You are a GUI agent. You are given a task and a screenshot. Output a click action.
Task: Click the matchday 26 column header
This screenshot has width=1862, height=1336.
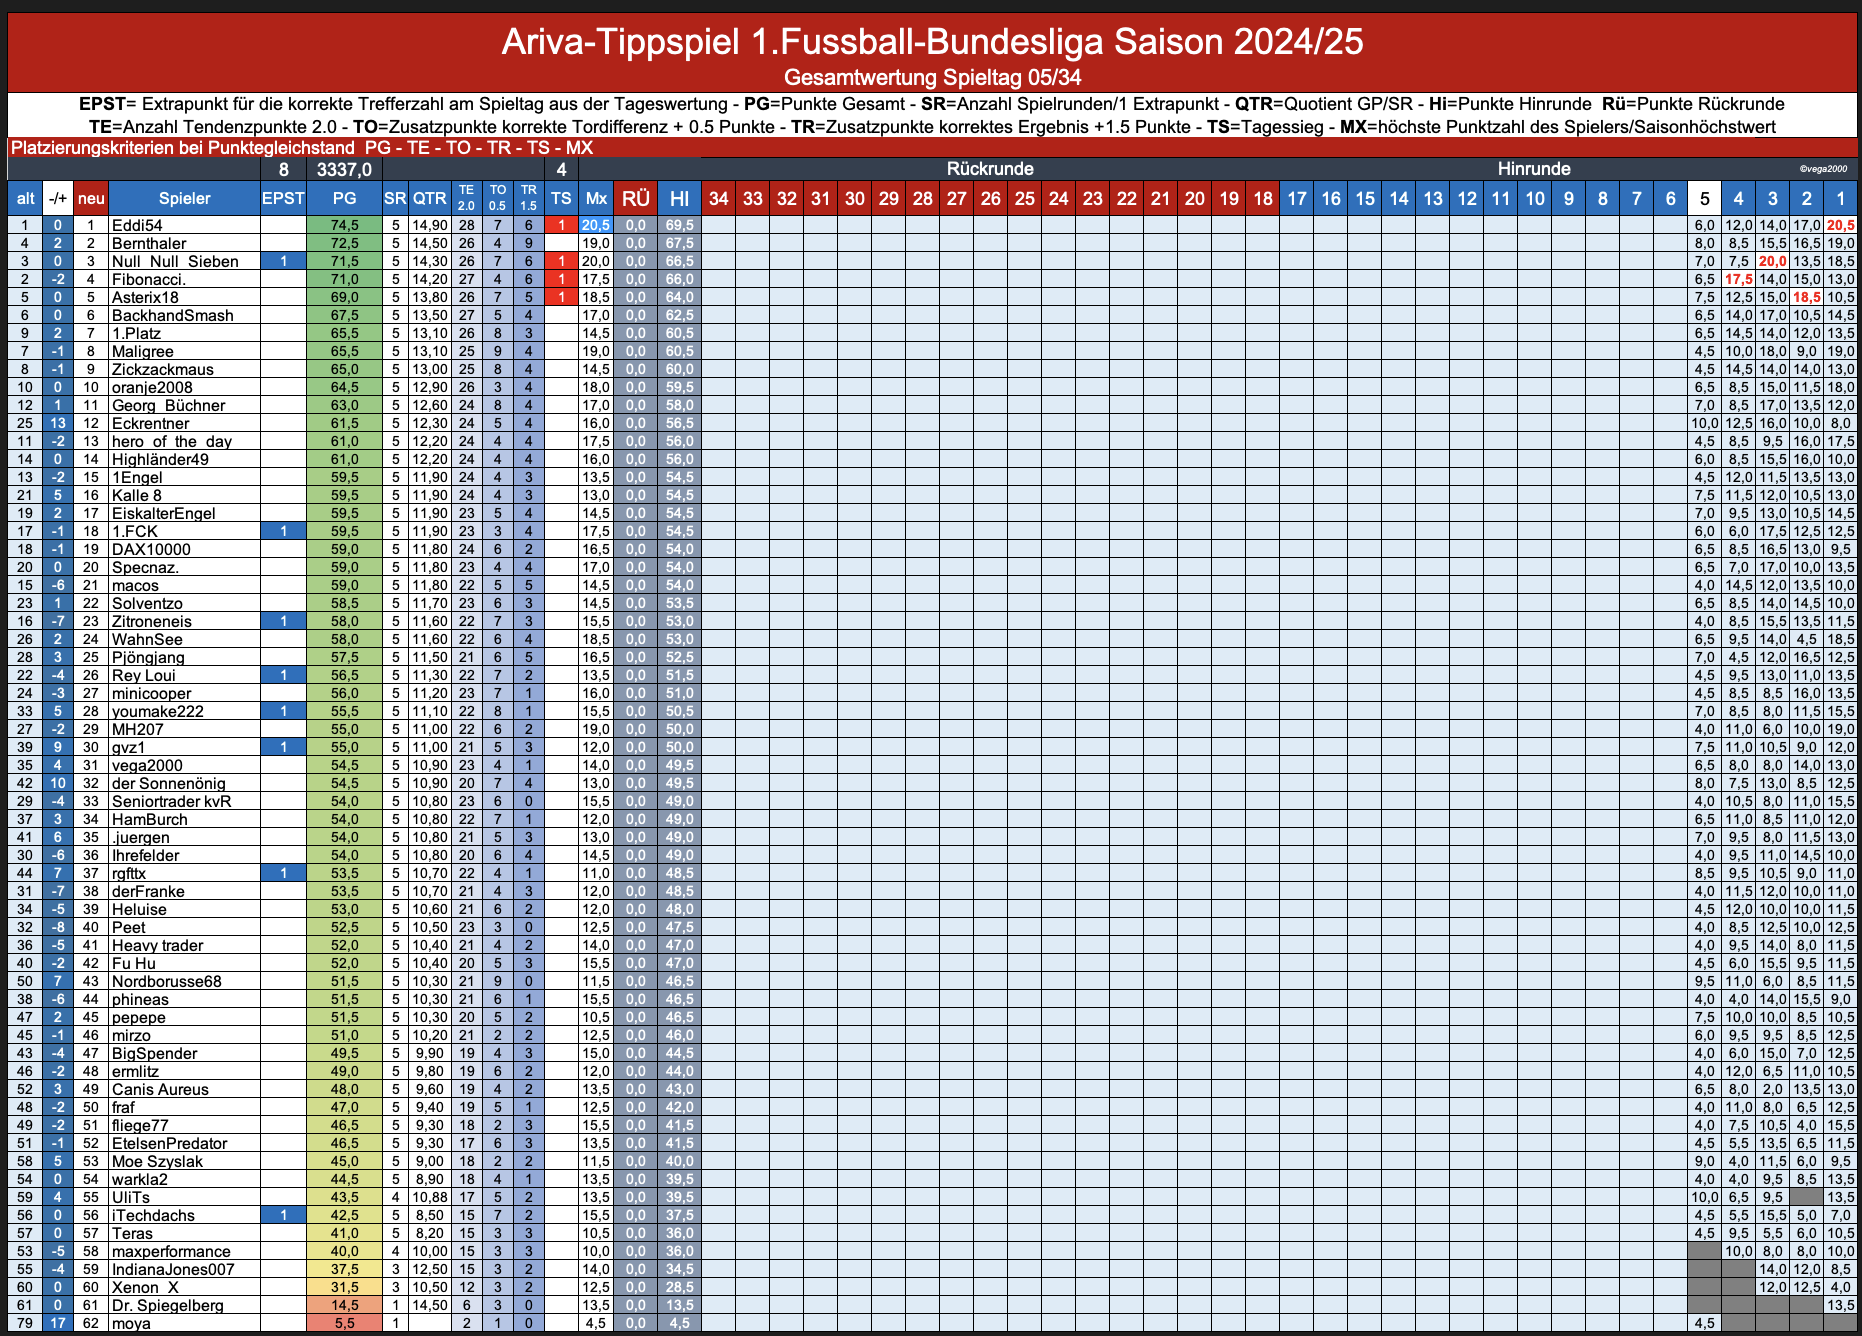pyautogui.click(x=991, y=198)
